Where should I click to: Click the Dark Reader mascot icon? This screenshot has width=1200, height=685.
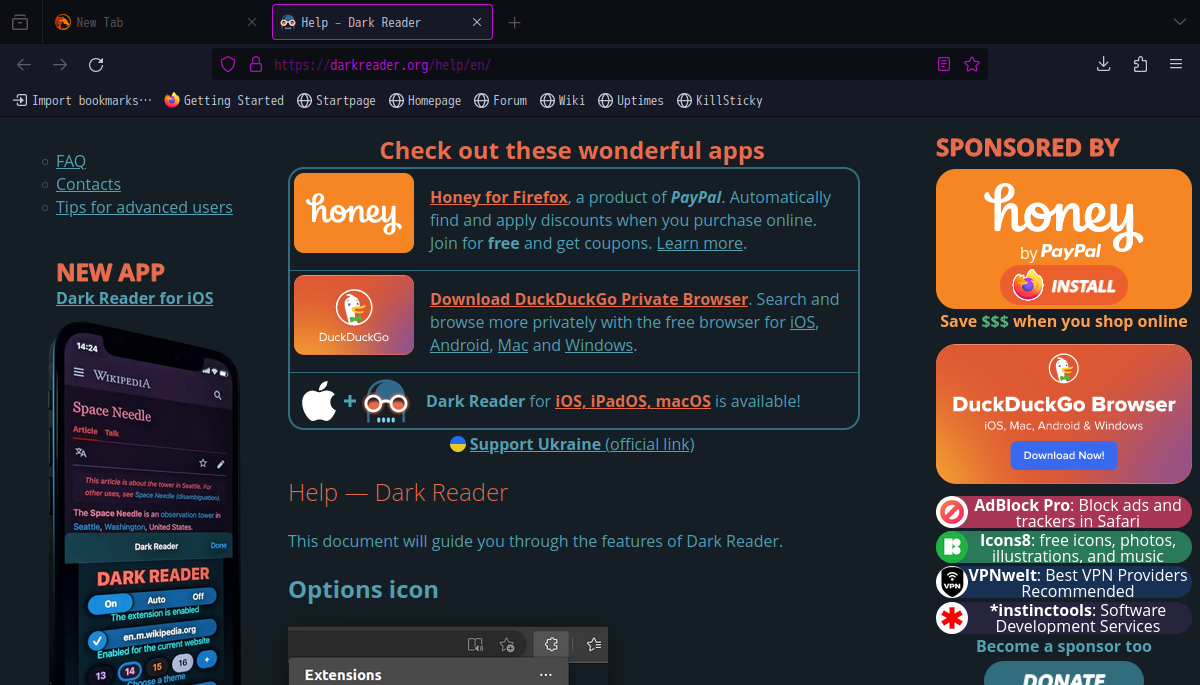coord(386,401)
